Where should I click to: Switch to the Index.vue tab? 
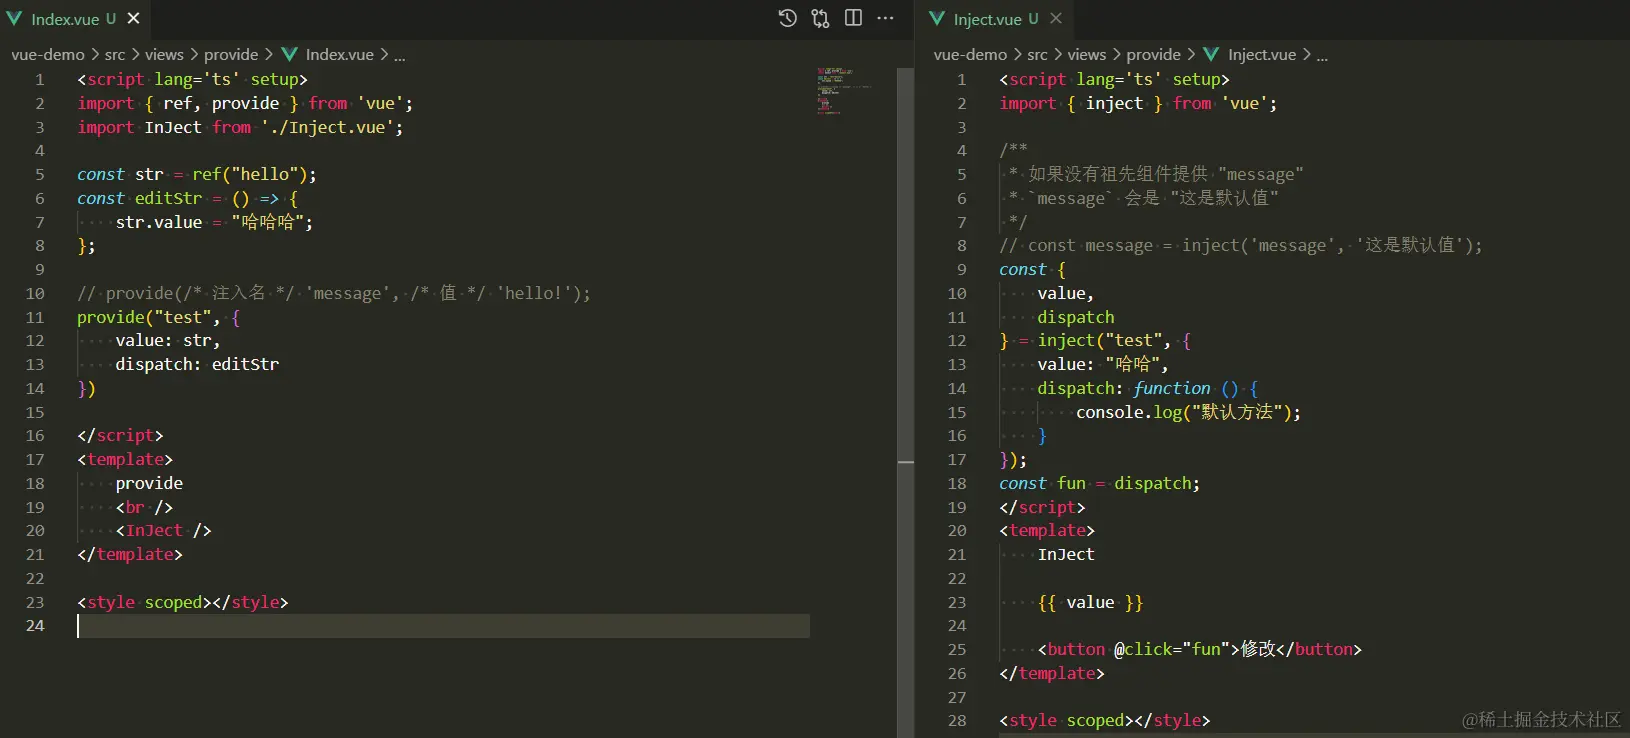[x=74, y=19]
